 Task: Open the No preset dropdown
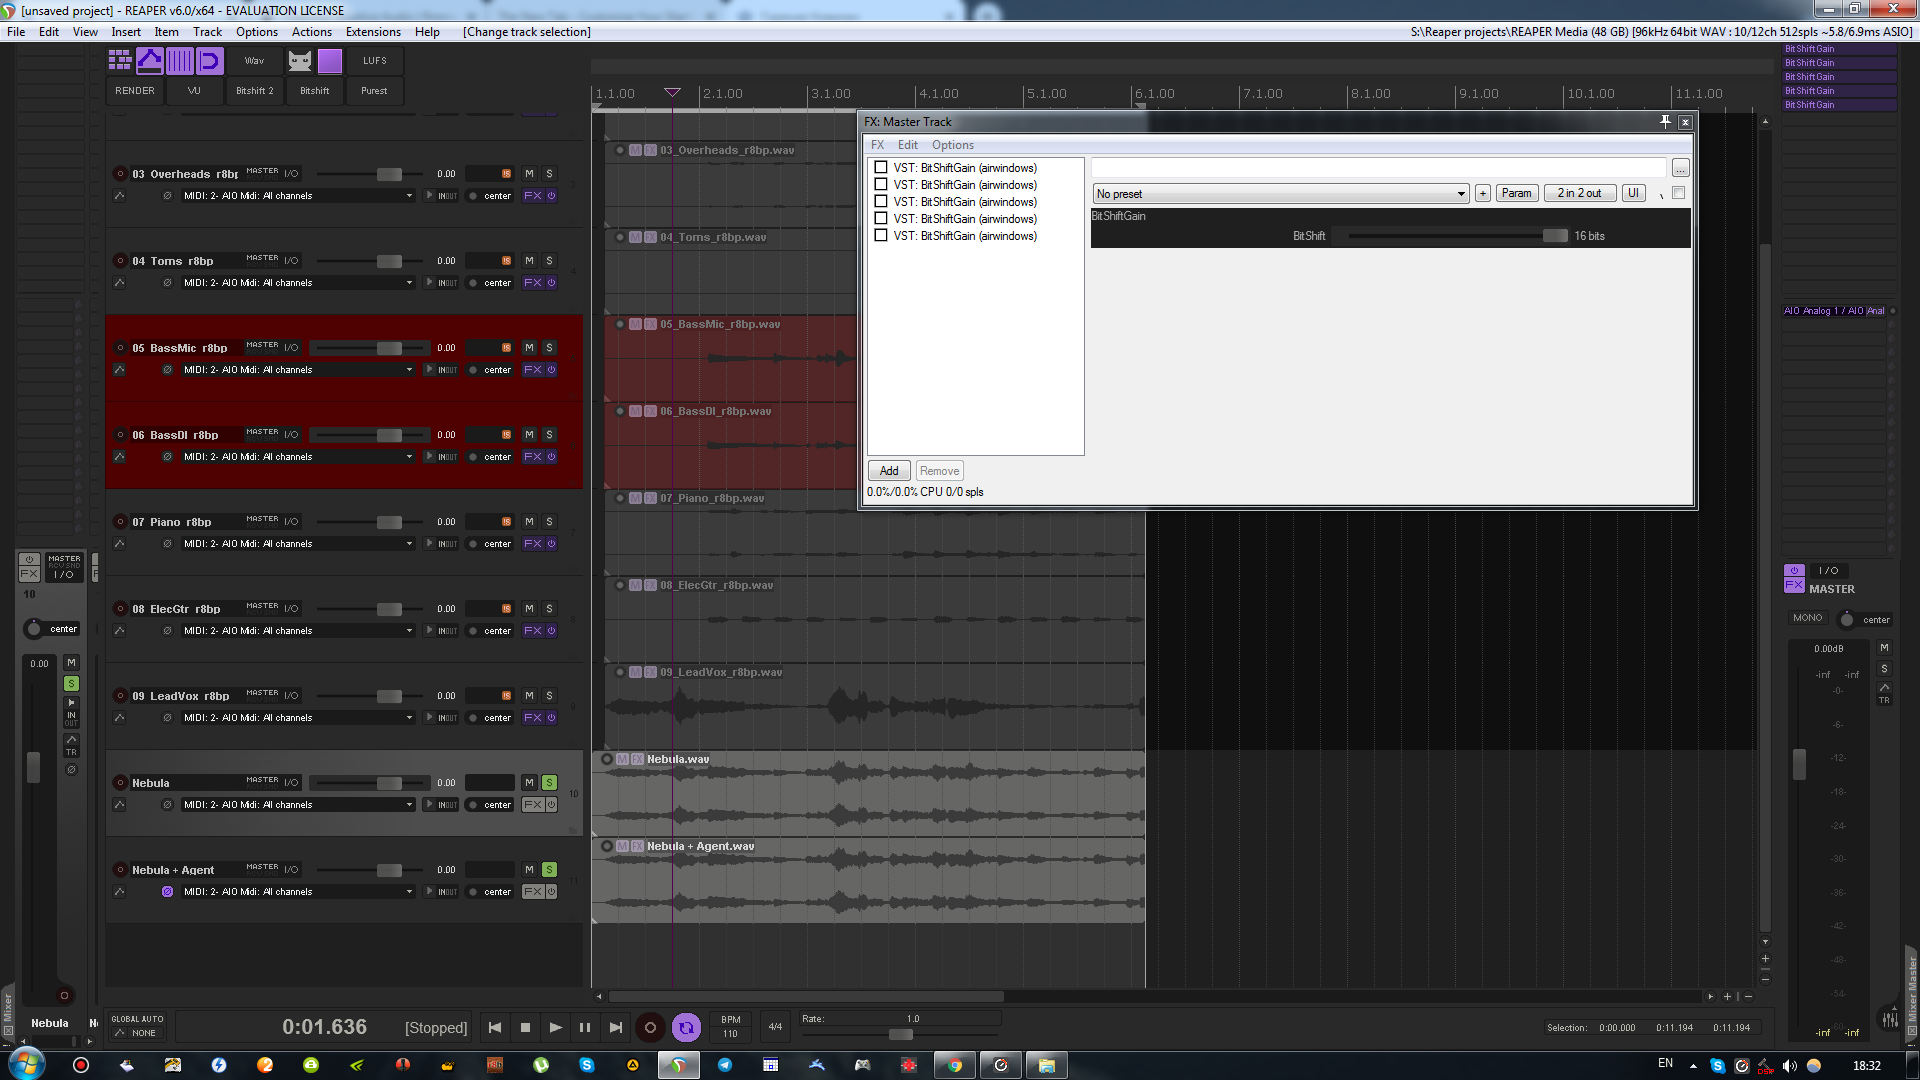[1280, 194]
